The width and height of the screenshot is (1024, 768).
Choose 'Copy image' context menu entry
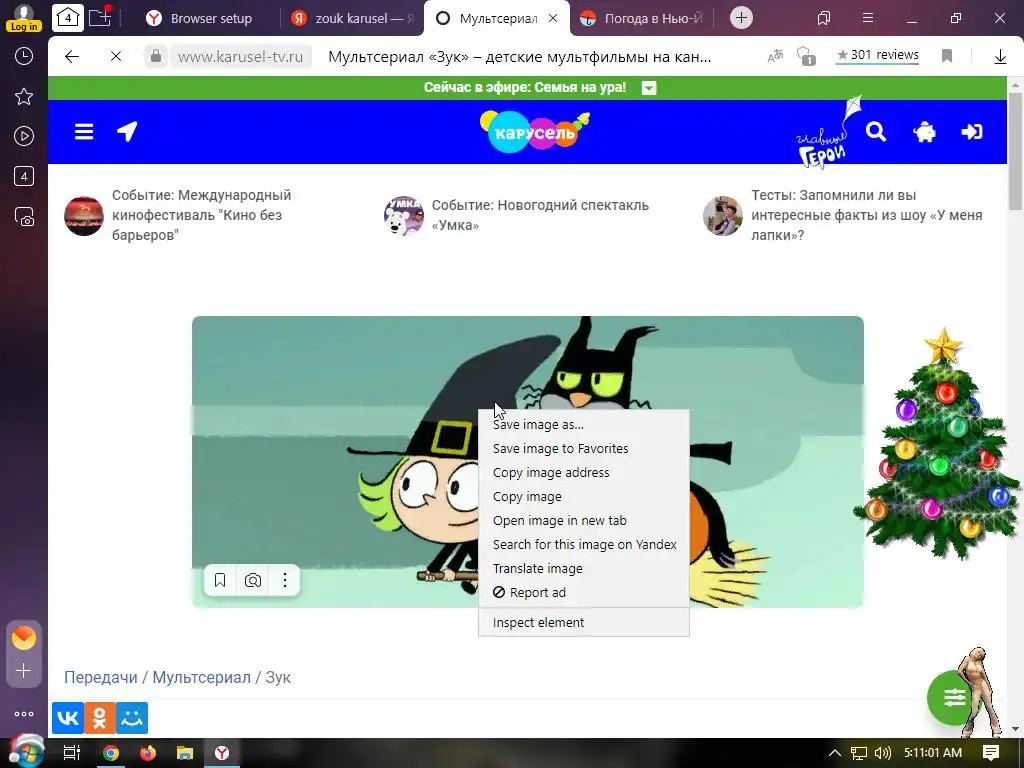pos(584,497)
